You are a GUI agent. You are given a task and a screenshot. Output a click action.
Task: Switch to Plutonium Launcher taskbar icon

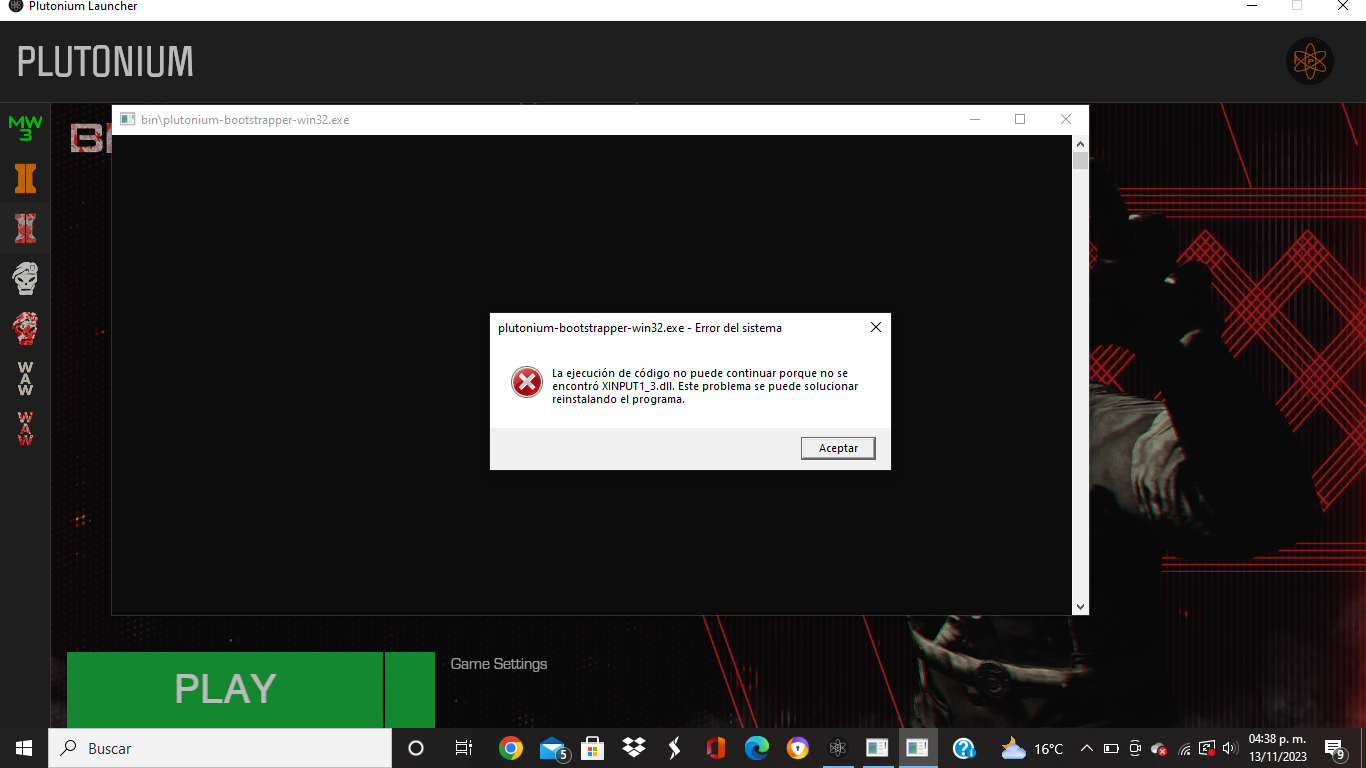click(838, 748)
